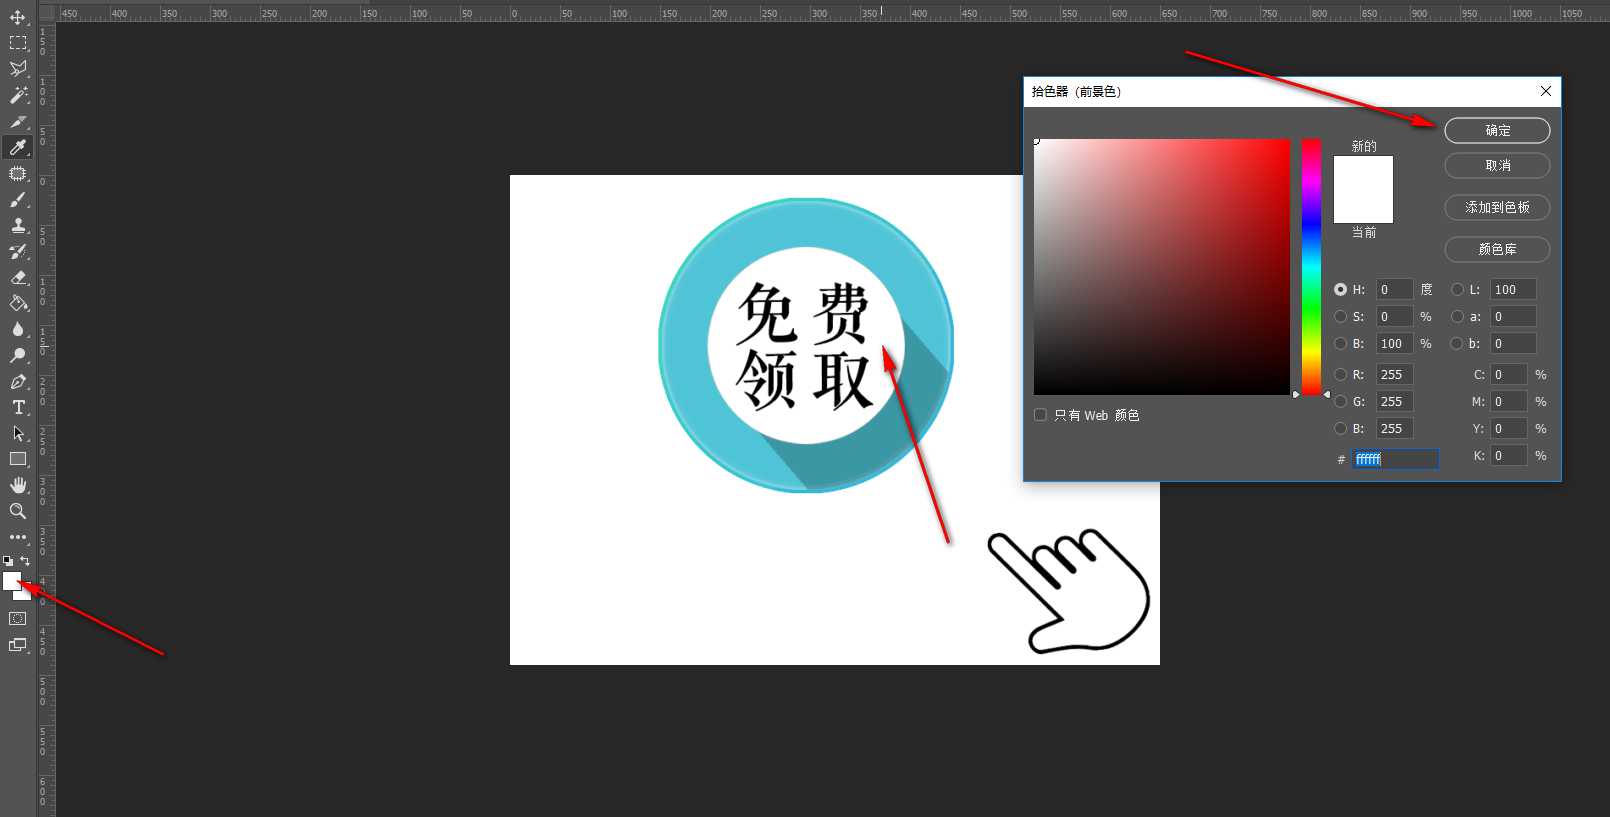Select the R red radio button

(1340, 374)
